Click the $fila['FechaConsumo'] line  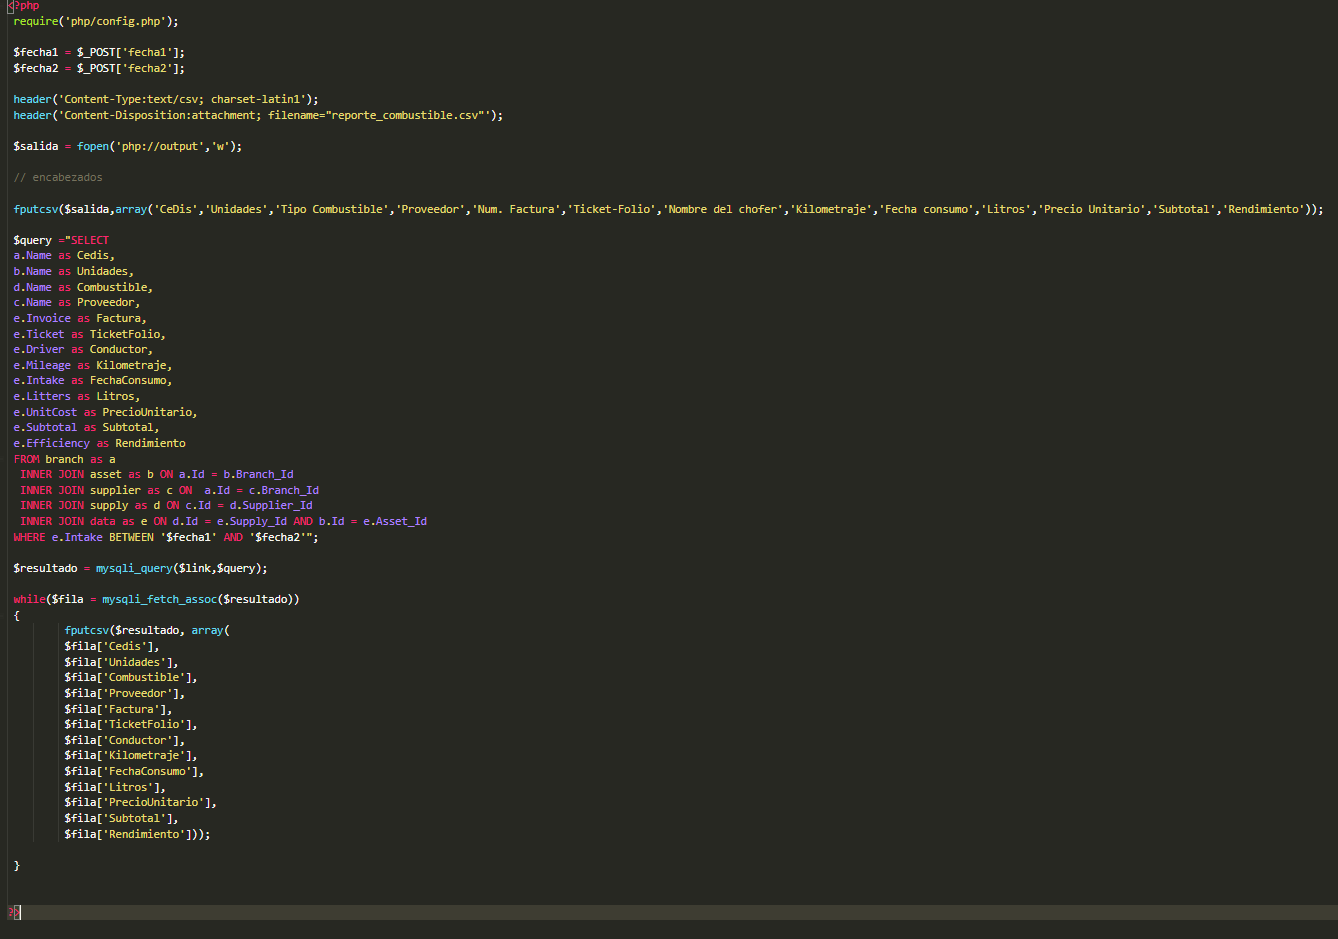coord(134,771)
